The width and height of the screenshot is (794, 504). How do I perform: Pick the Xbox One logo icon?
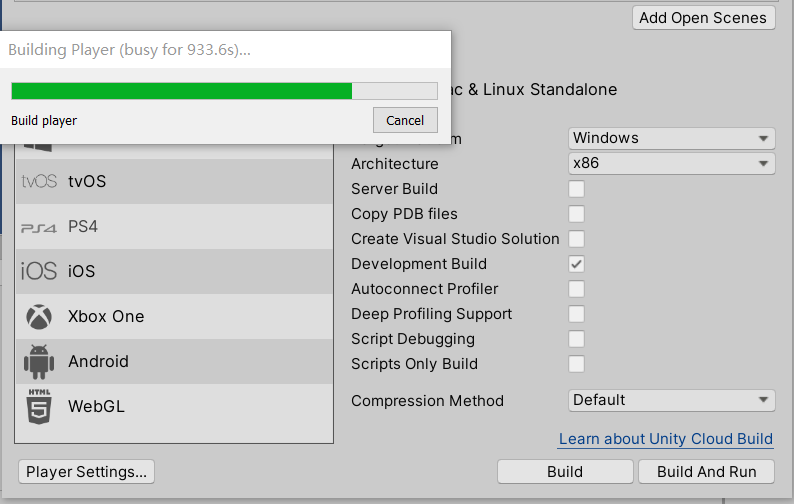39,317
